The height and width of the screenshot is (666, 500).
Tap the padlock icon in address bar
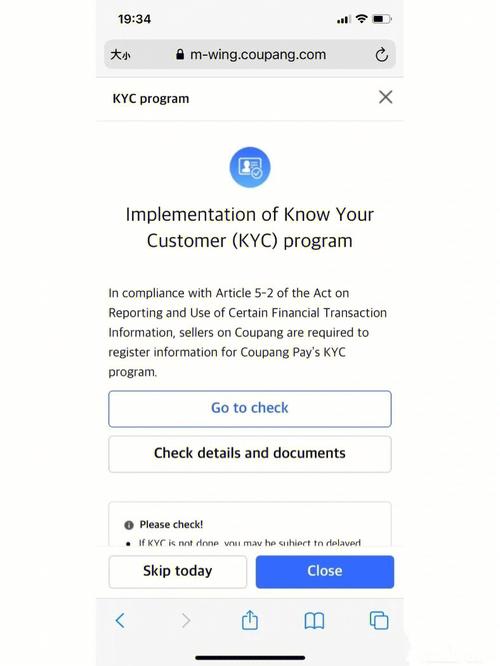[180, 54]
